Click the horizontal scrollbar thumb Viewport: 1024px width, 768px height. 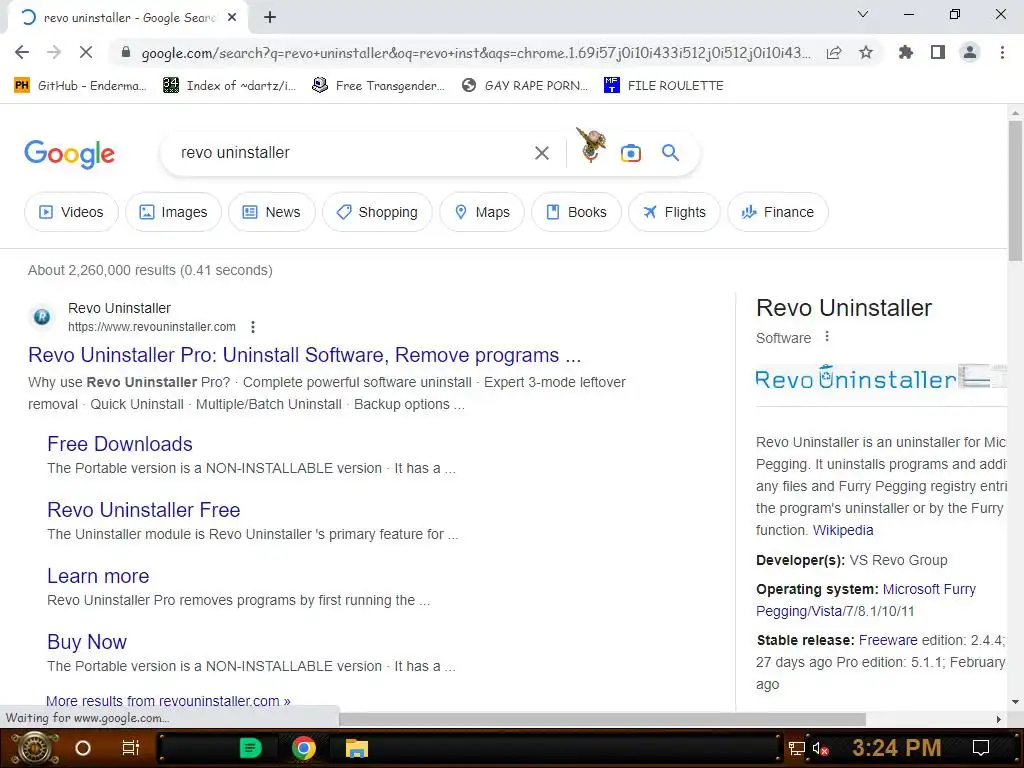click(602, 719)
